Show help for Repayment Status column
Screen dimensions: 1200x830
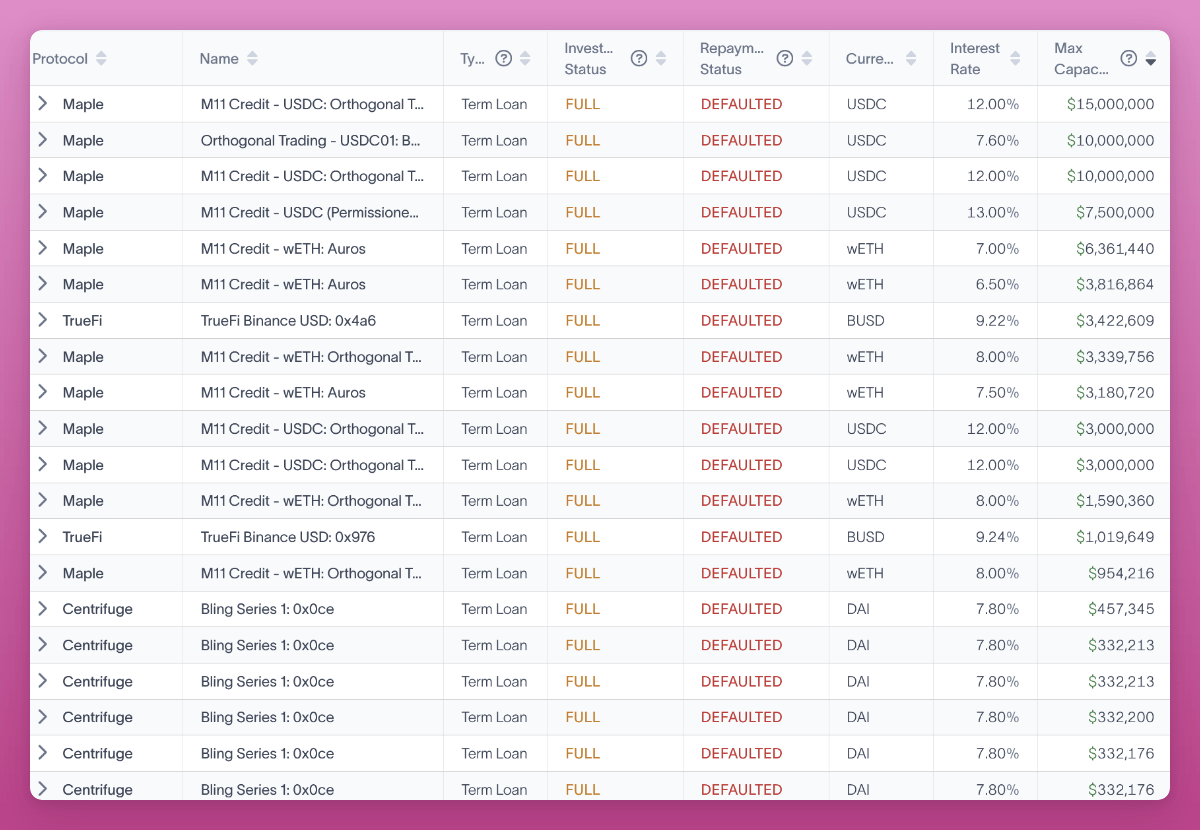click(785, 59)
